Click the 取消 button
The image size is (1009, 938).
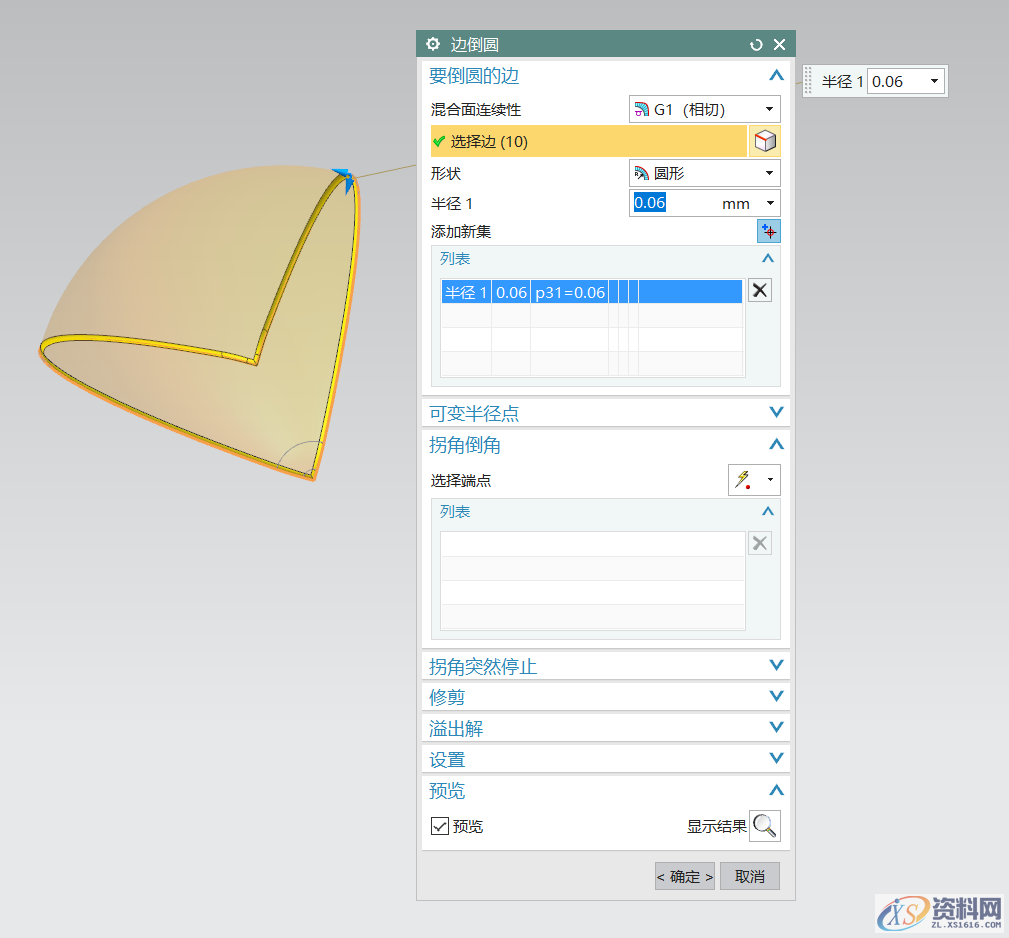tap(749, 877)
